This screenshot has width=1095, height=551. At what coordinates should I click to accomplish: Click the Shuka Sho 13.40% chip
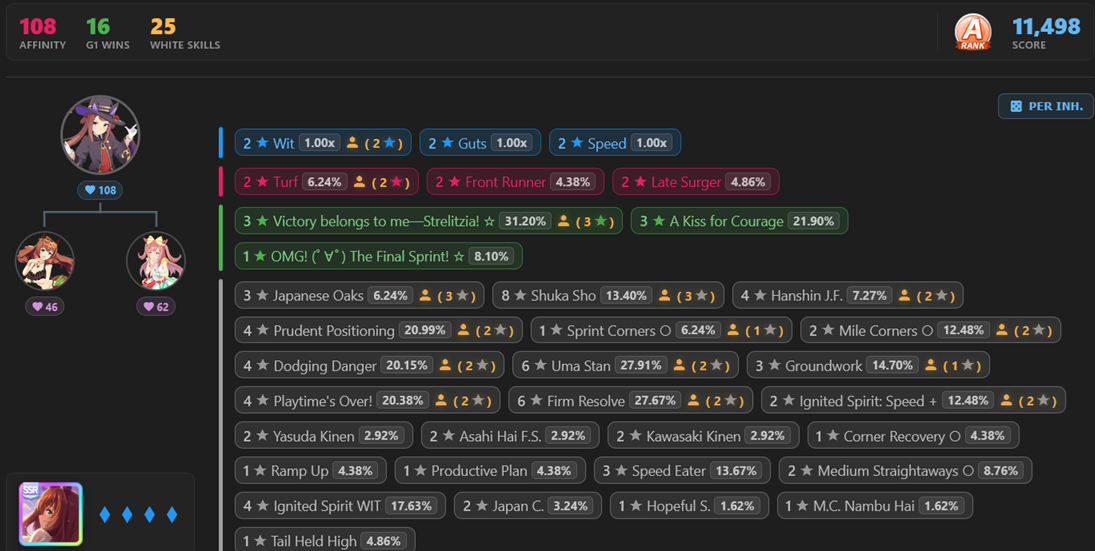click(608, 295)
